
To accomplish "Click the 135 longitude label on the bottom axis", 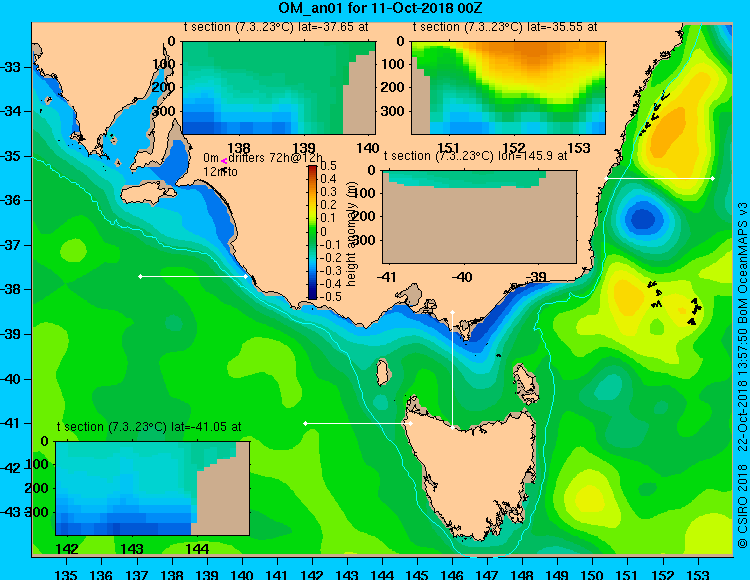I will (66, 576).
